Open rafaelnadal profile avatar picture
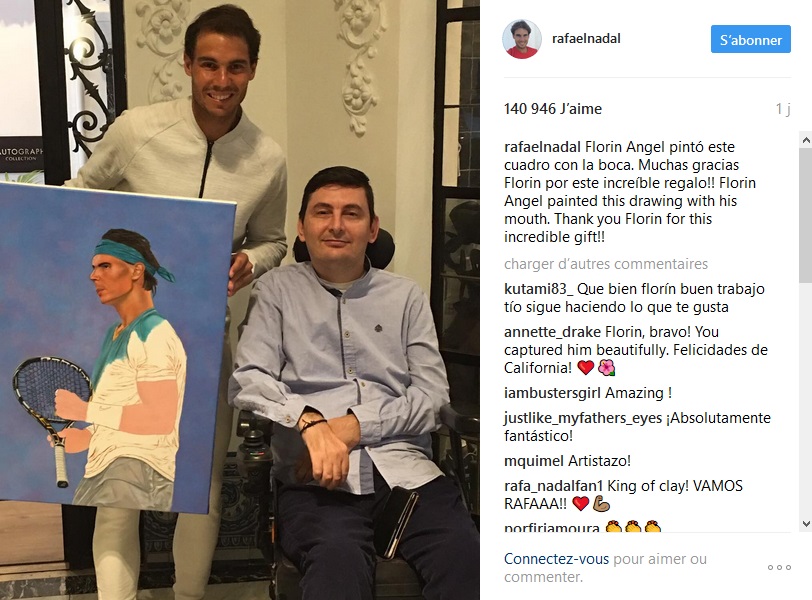This screenshot has height=600, width=812. [522, 39]
